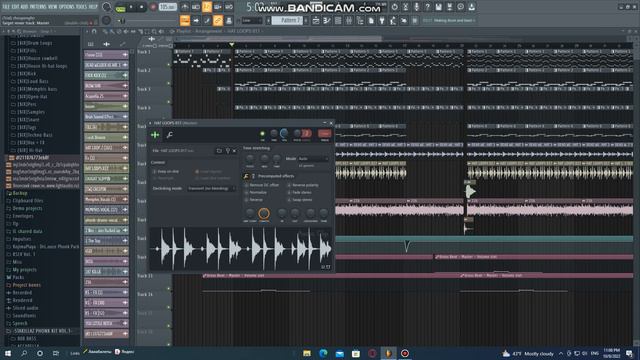Click the transport play button
Viewport: 640px width, 360px height.
pyautogui.click(x=131, y=7)
